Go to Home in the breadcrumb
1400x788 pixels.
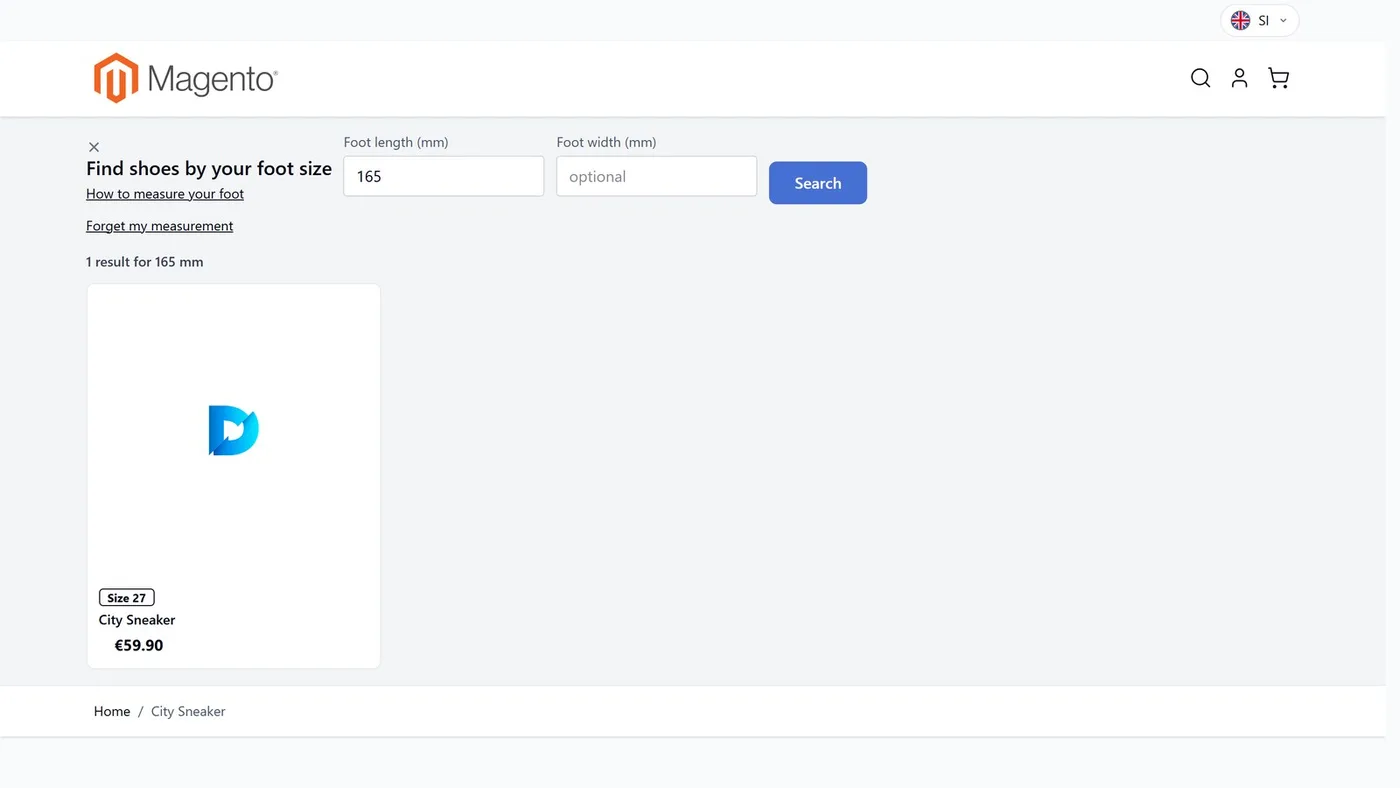[112, 711]
